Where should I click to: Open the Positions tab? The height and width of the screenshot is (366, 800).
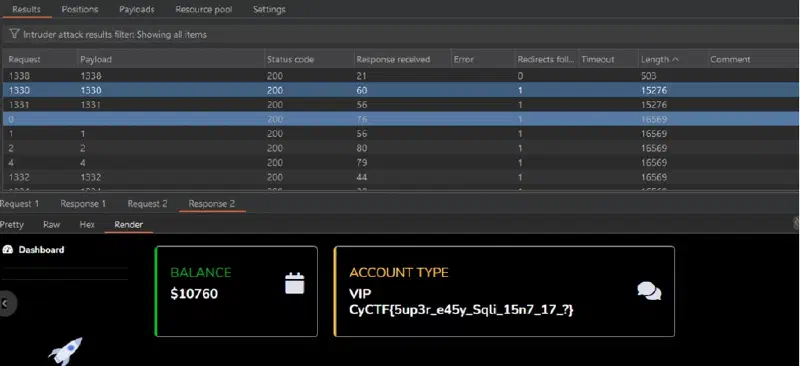80,9
